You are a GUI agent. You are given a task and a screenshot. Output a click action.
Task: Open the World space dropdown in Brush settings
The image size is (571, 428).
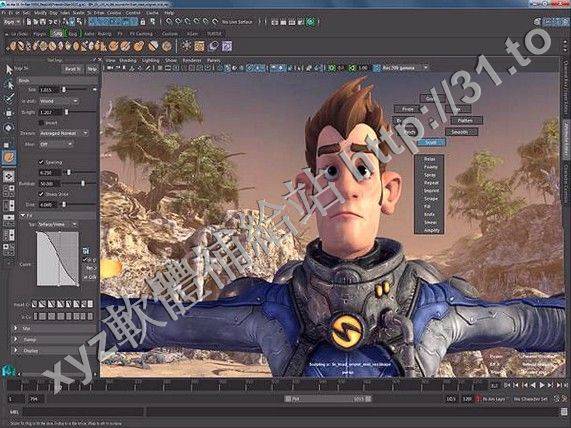tap(58, 101)
